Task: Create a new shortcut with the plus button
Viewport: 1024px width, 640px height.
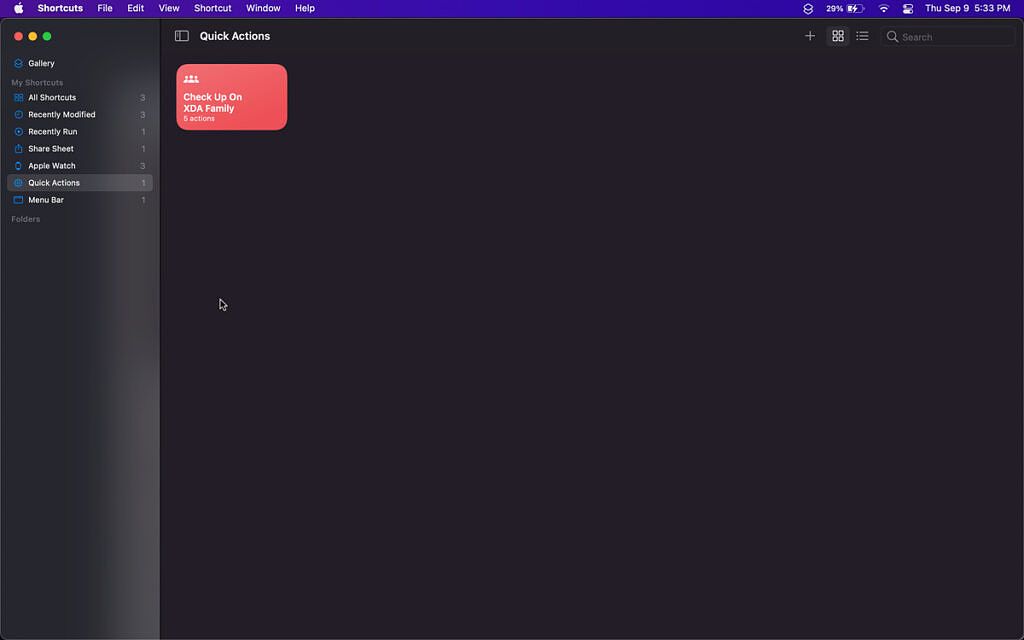Action: (810, 35)
